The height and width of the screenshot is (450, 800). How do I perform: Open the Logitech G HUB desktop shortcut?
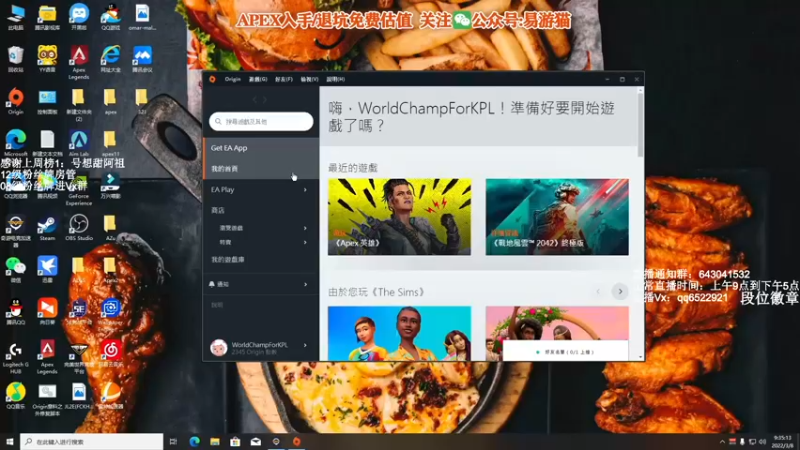[16, 356]
